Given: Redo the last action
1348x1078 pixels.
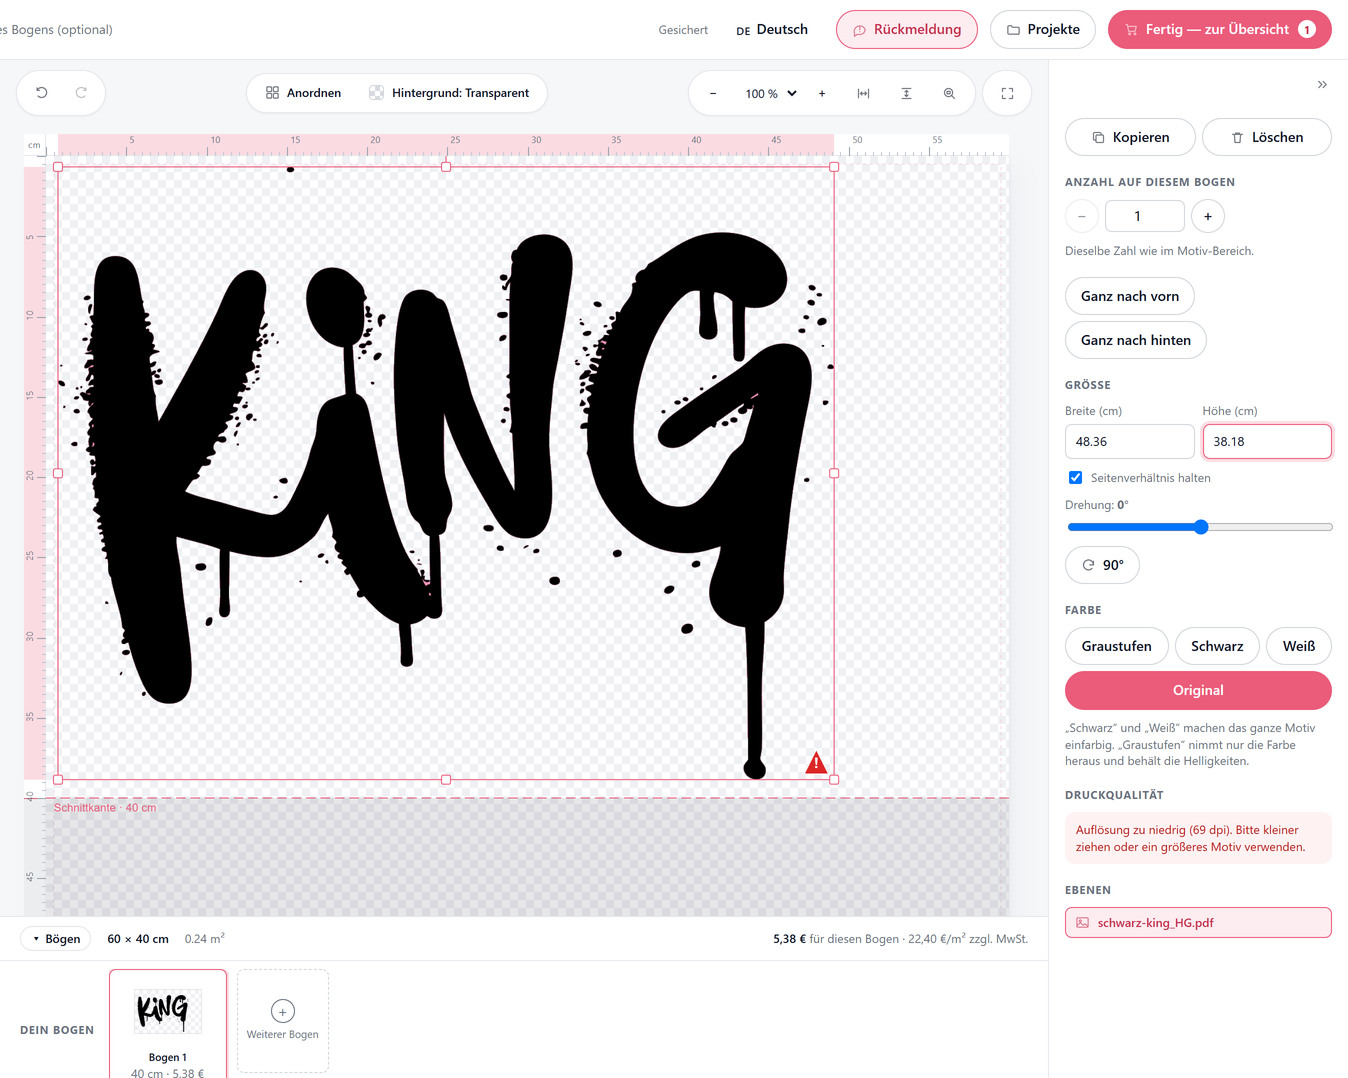Looking at the screenshot, I should point(81,93).
